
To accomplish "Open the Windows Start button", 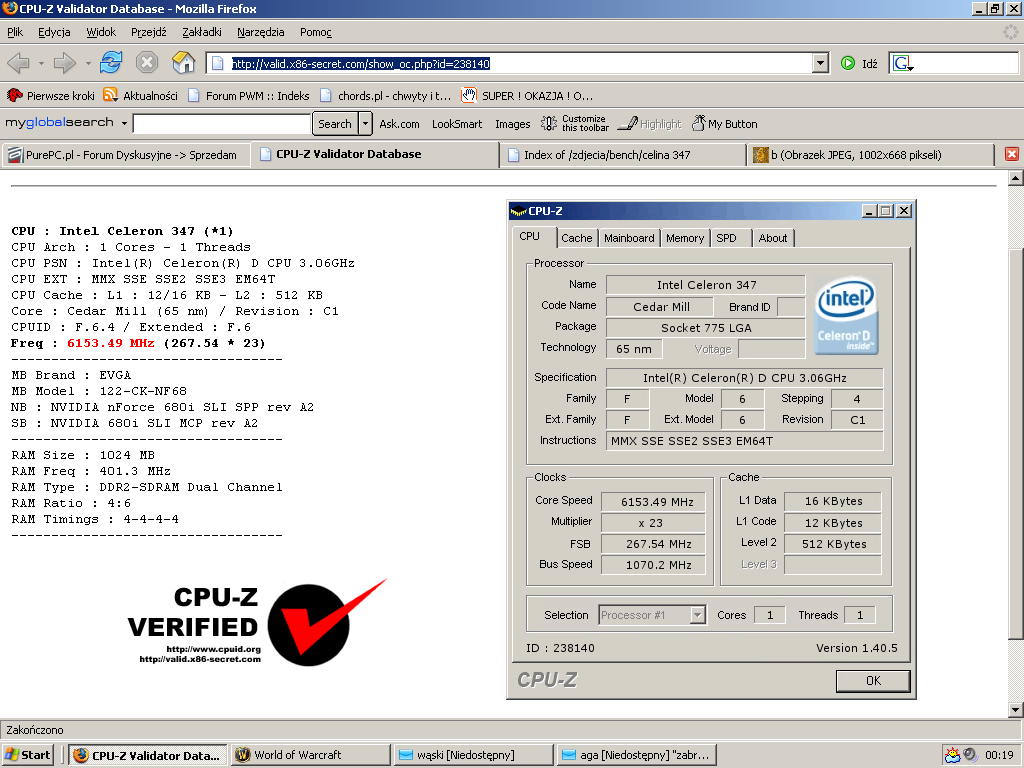I will [x=27, y=755].
